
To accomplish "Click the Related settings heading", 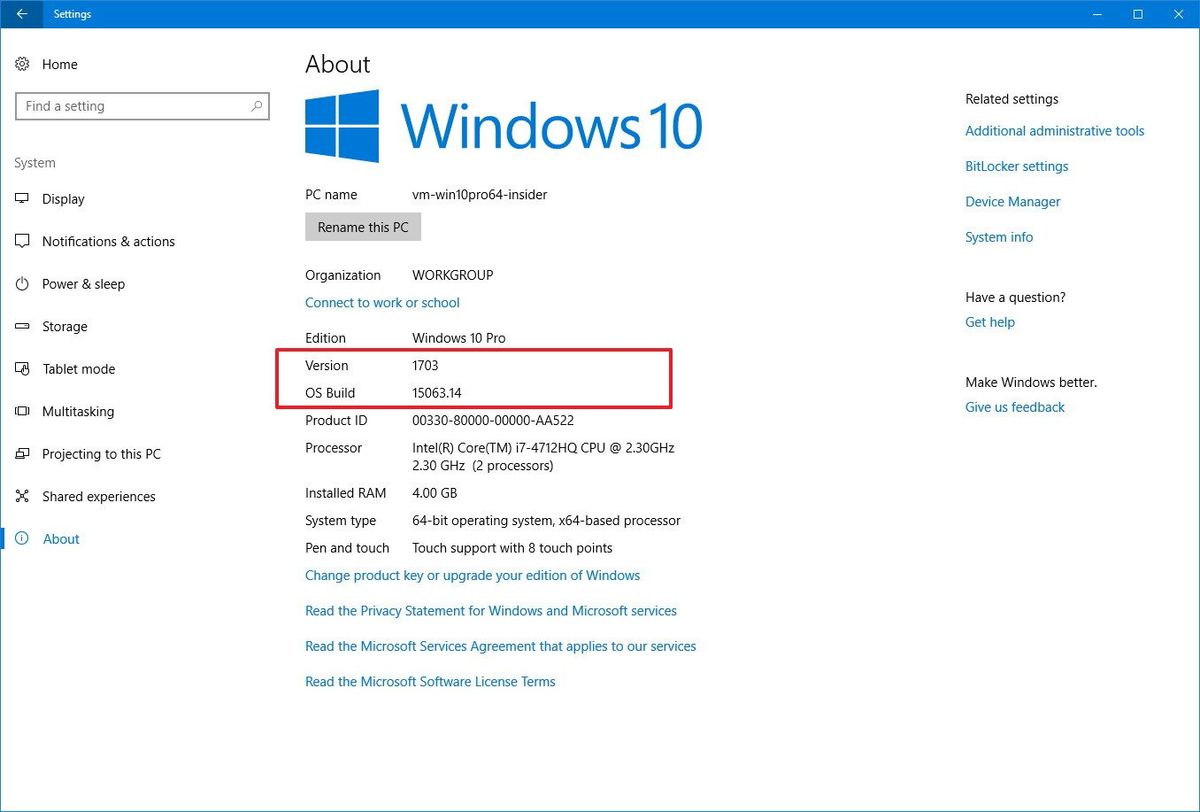I will [x=1012, y=99].
